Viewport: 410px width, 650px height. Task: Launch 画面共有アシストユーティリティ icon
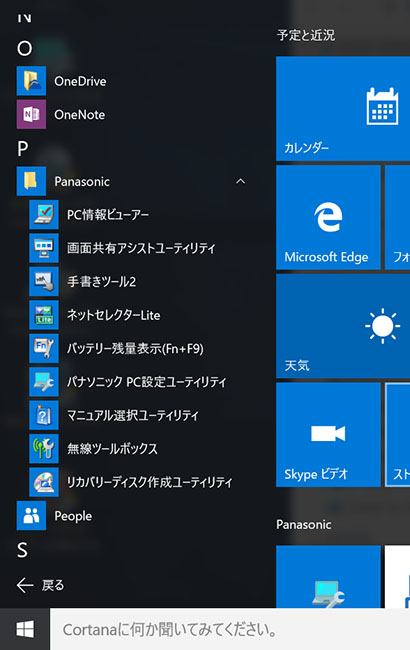tap(44, 248)
